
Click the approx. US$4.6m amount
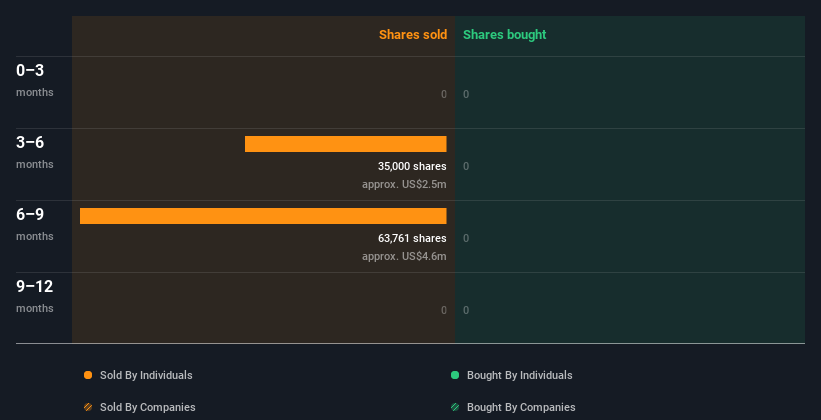(404, 256)
